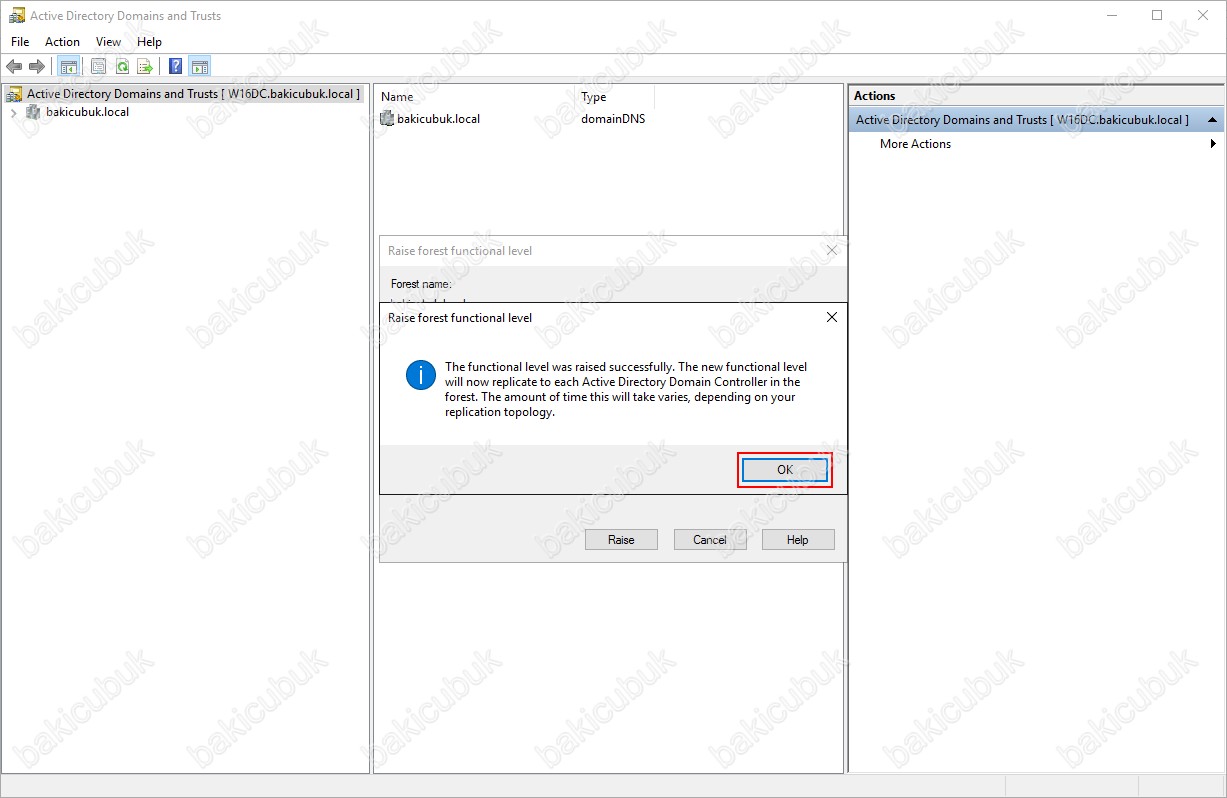
Task: Click the Help button in the dialog
Action: click(797, 540)
